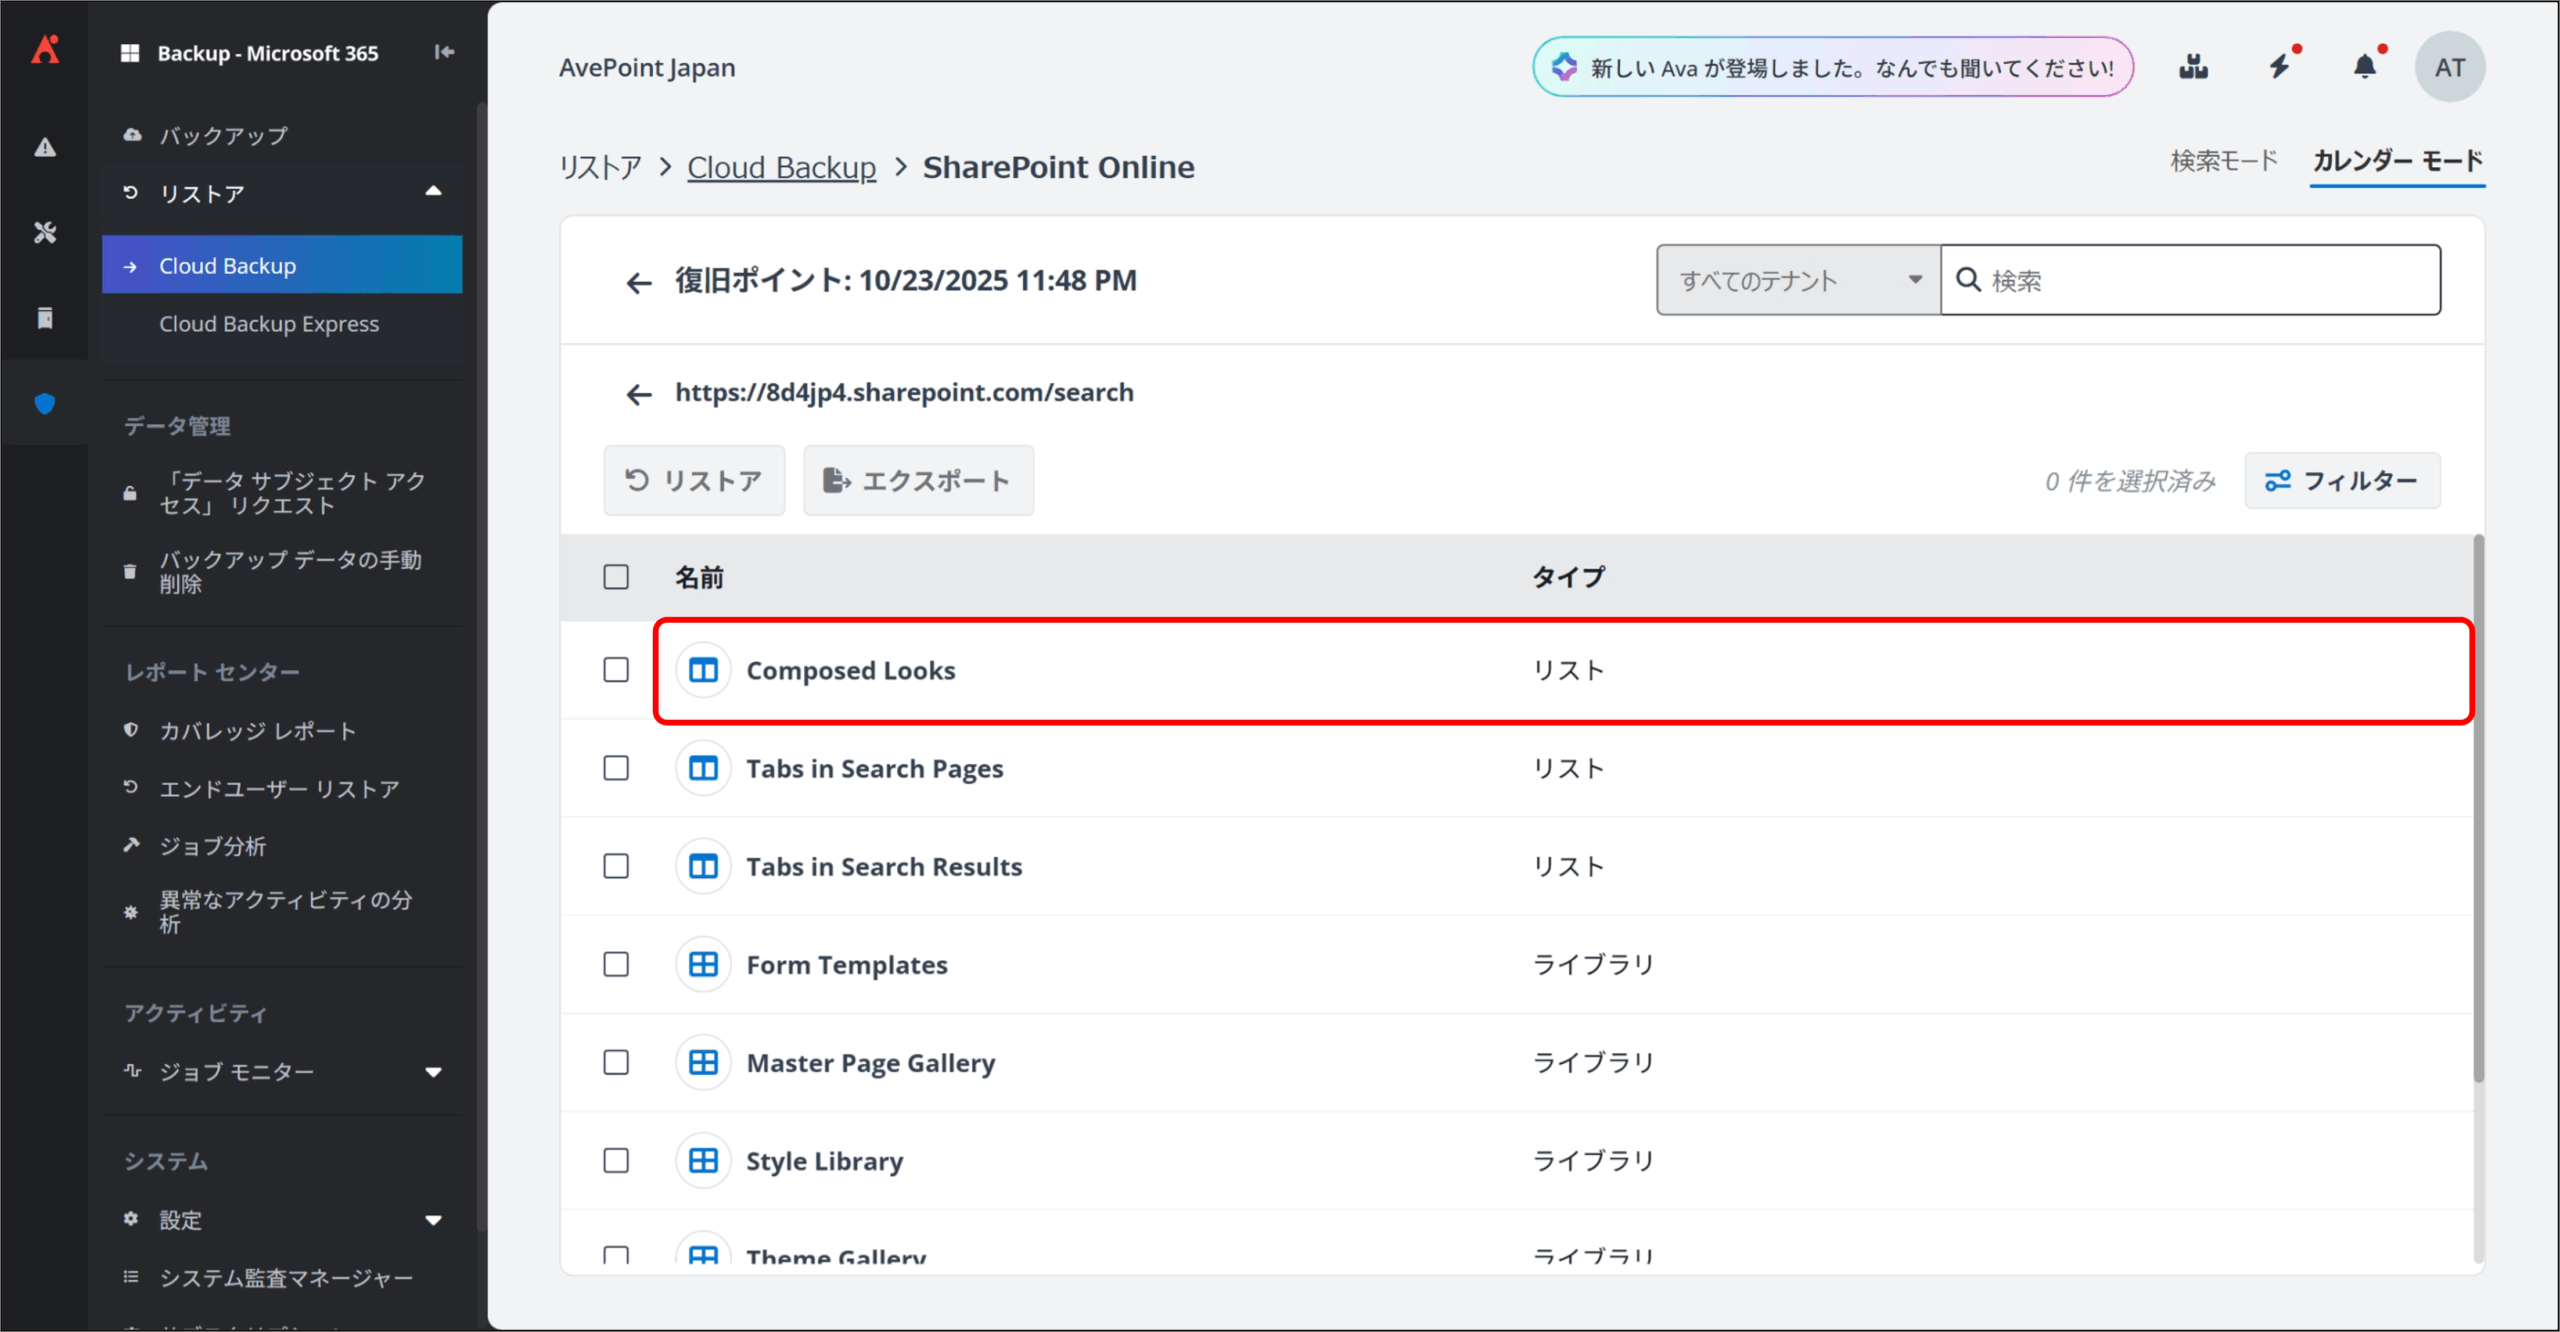Expand the ジョブ モニター menu
This screenshot has height=1332, width=2560.
coord(433,1072)
